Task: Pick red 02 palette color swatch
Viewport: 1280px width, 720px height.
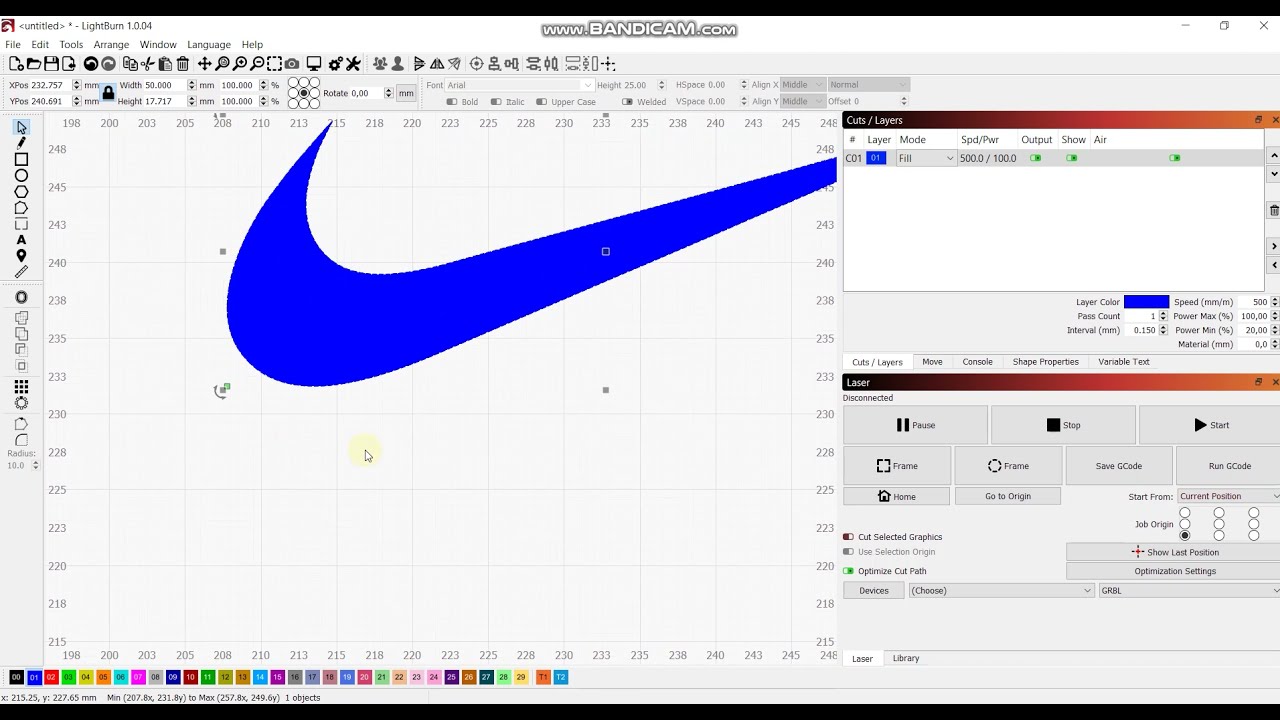Action: click(x=51, y=677)
